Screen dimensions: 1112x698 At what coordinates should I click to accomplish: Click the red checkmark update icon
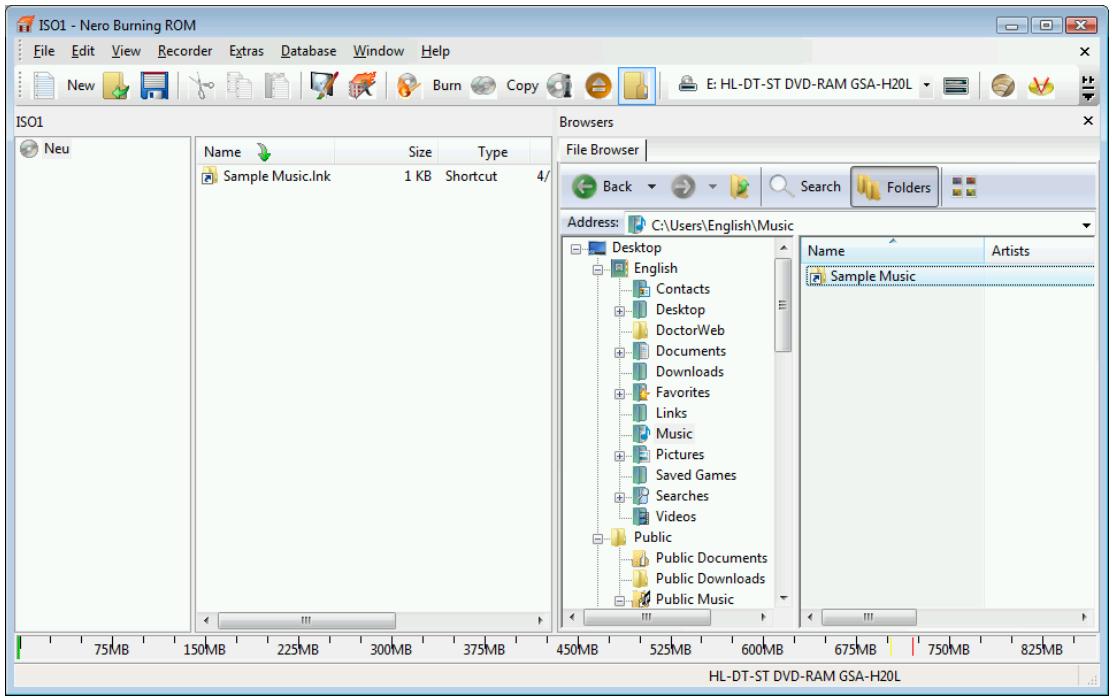pyautogui.click(x=1040, y=86)
